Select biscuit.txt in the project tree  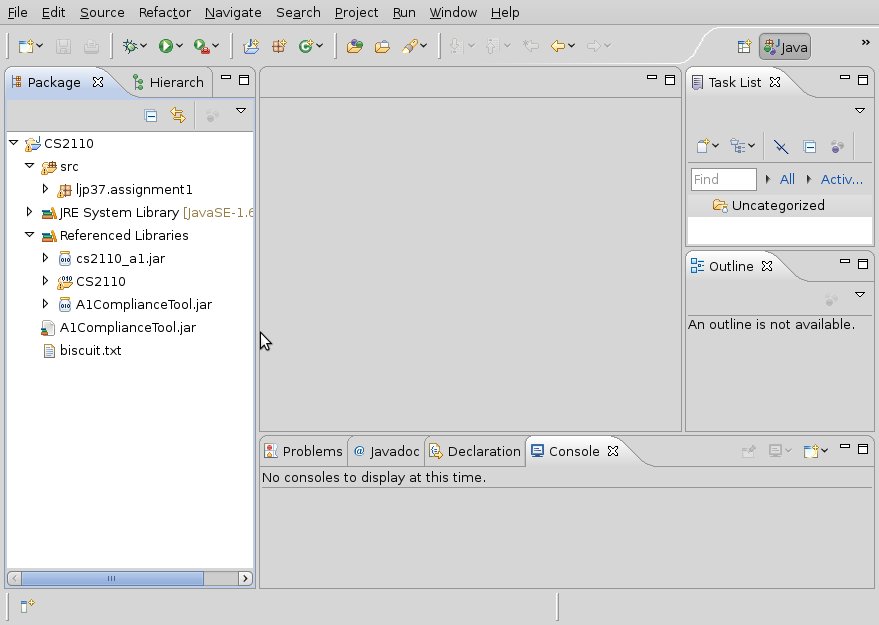point(90,351)
